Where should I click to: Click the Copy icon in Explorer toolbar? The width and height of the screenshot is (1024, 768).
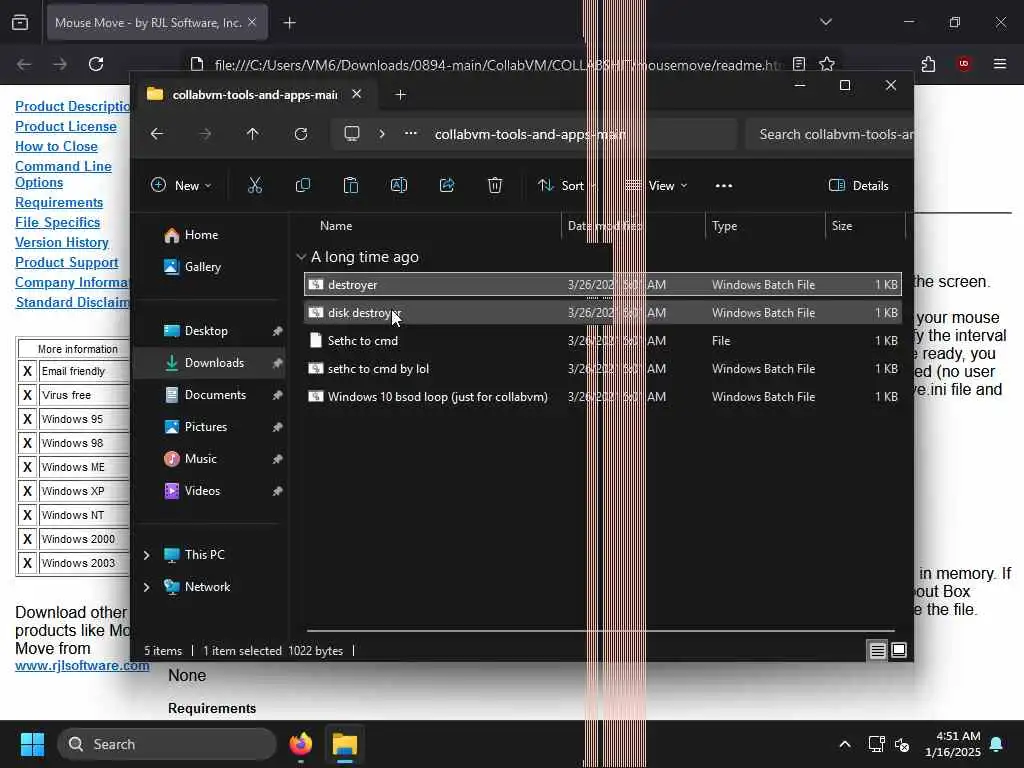tap(303, 185)
